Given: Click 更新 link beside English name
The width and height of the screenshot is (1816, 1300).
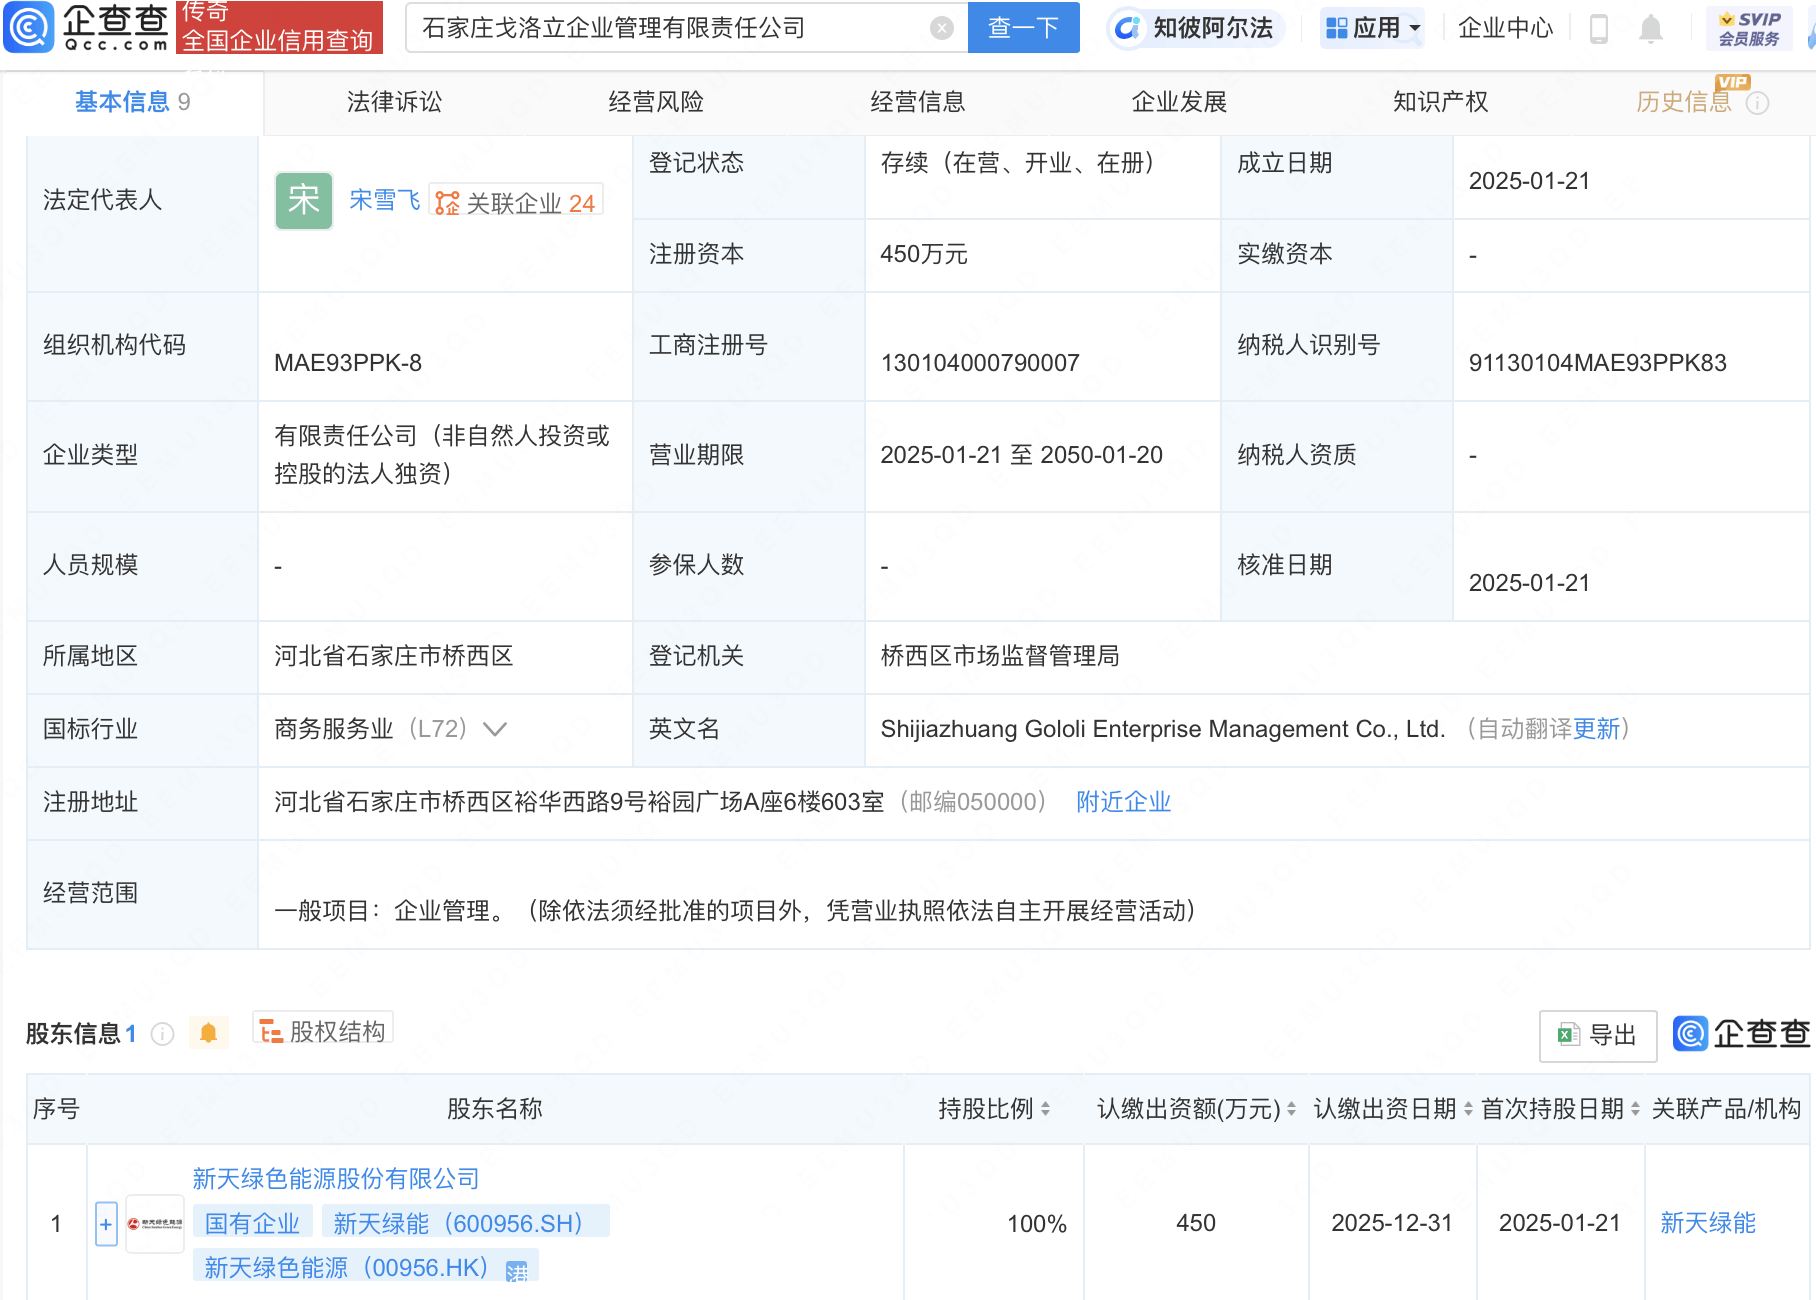Looking at the screenshot, I should coord(1596,729).
